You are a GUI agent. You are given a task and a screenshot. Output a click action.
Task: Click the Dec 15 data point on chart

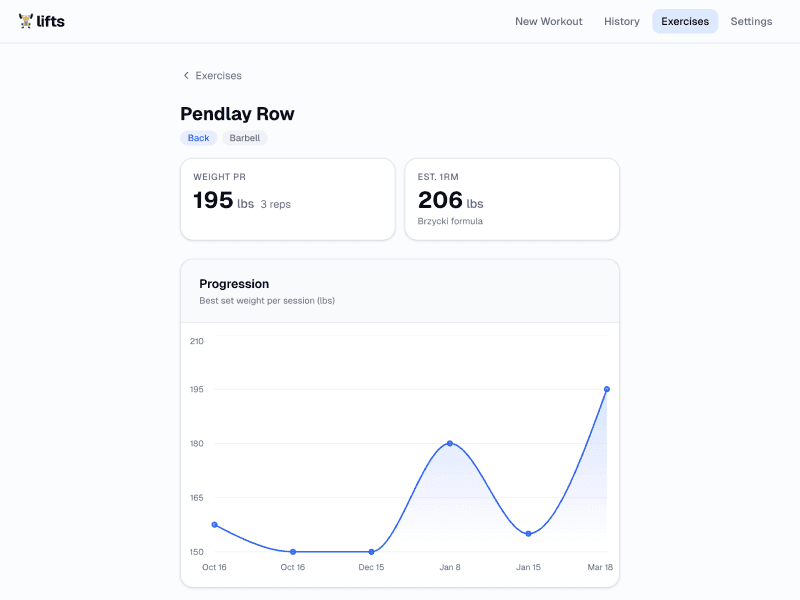pyautogui.click(x=371, y=552)
